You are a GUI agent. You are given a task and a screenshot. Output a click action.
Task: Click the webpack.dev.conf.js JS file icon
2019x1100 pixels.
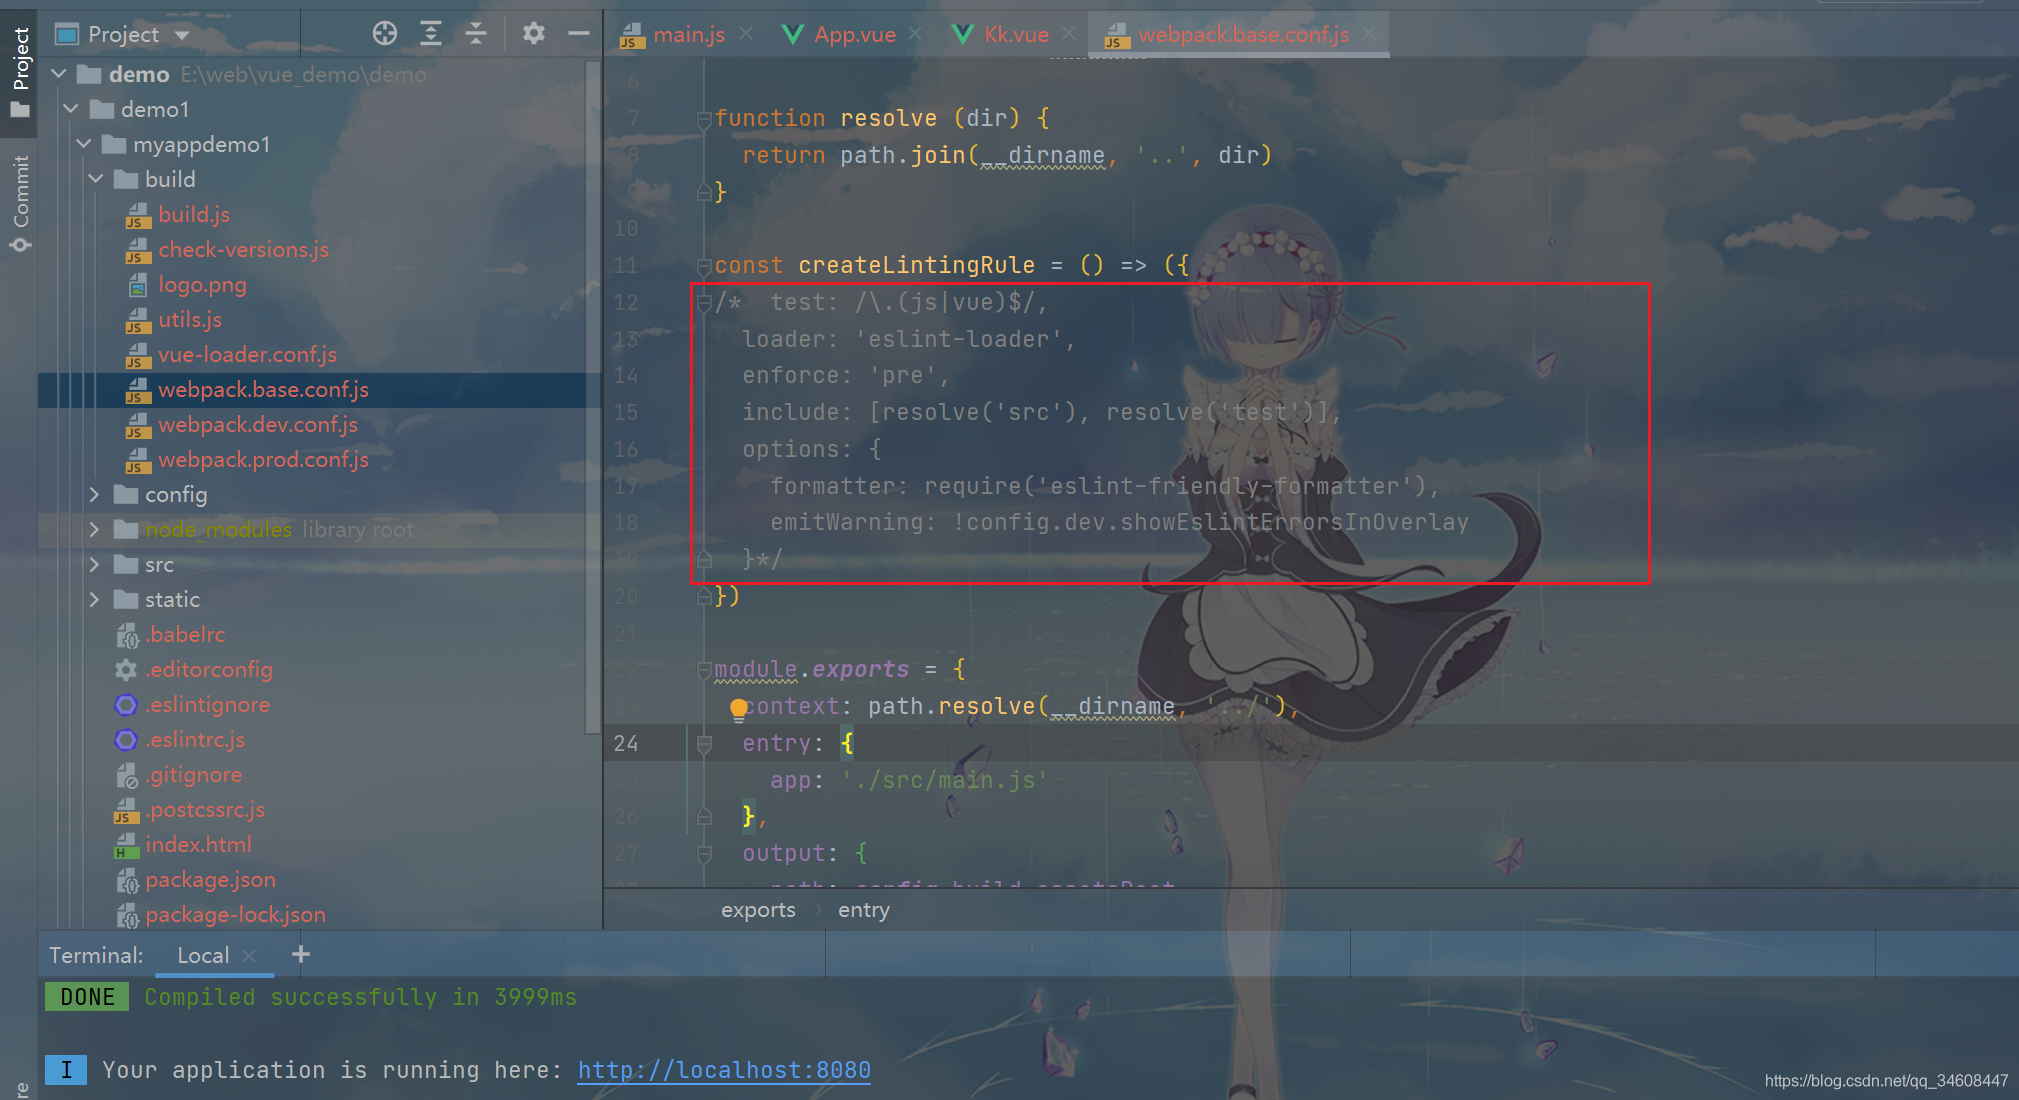pyautogui.click(x=138, y=425)
